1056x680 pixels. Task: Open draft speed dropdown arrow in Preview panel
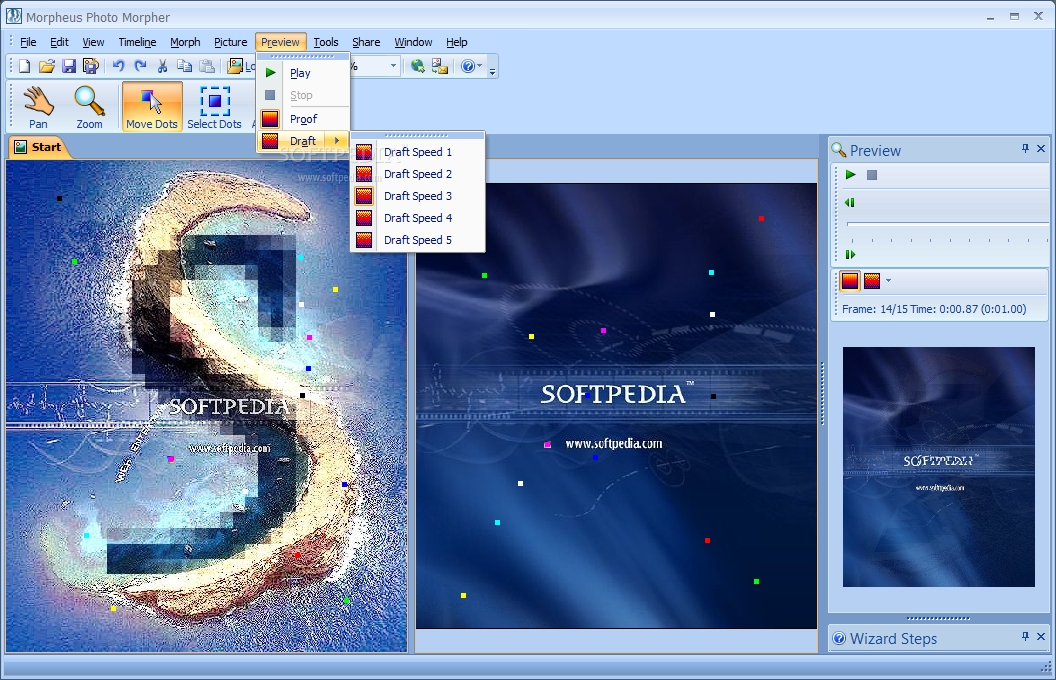[888, 281]
